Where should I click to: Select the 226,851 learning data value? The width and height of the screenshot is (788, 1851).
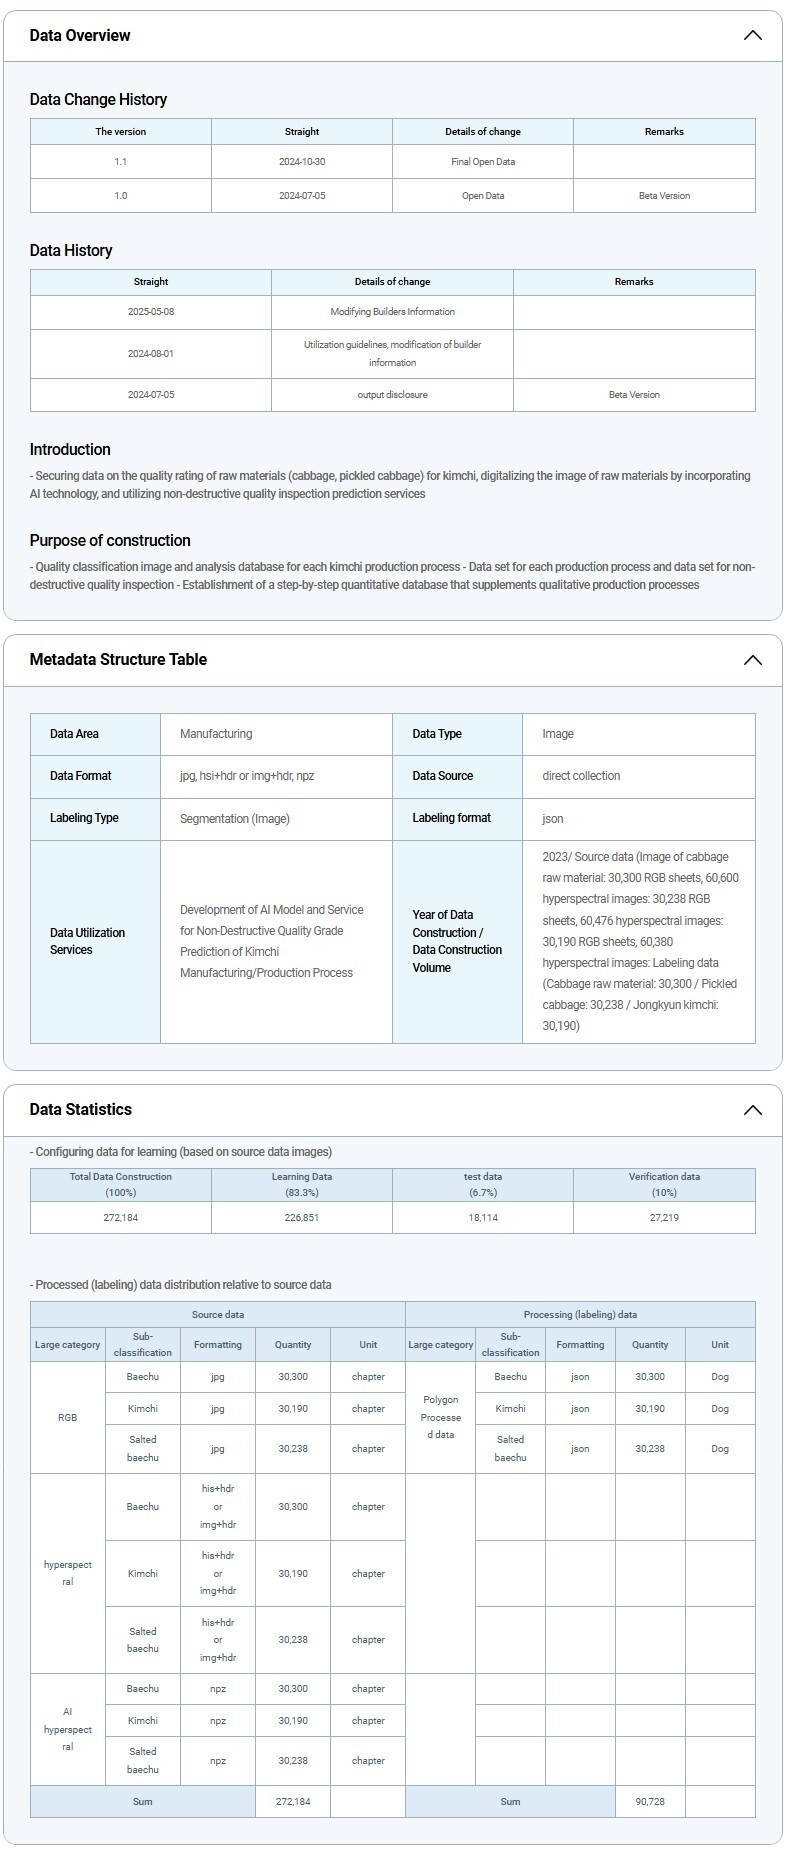click(302, 1218)
